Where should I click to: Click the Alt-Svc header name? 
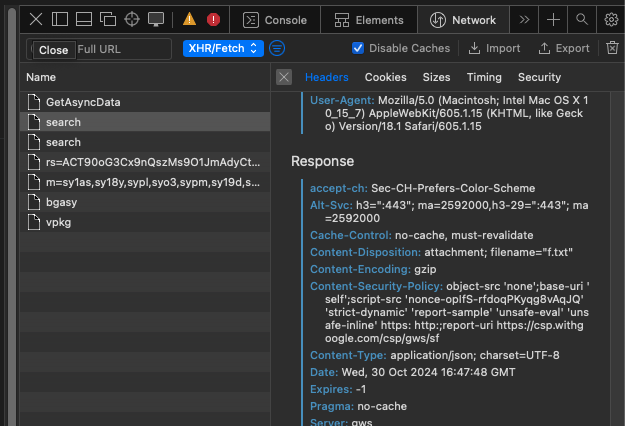point(331,205)
